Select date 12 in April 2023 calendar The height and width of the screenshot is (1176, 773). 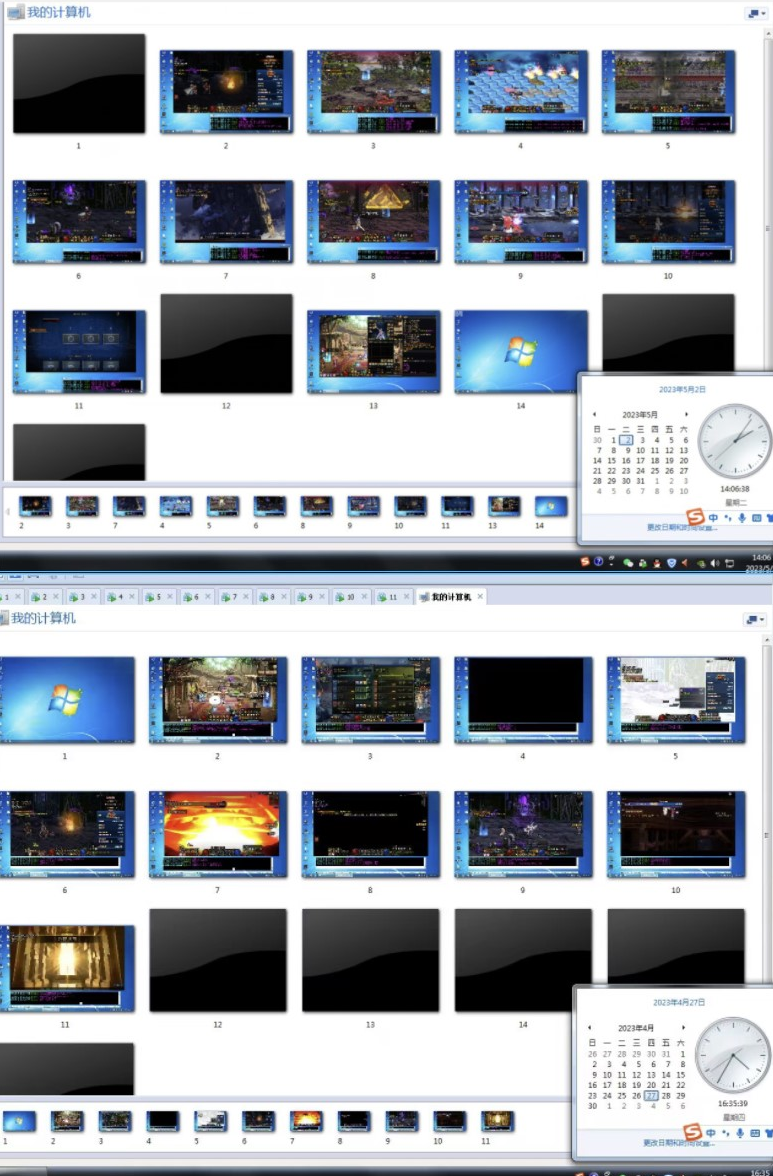(x=636, y=1075)
